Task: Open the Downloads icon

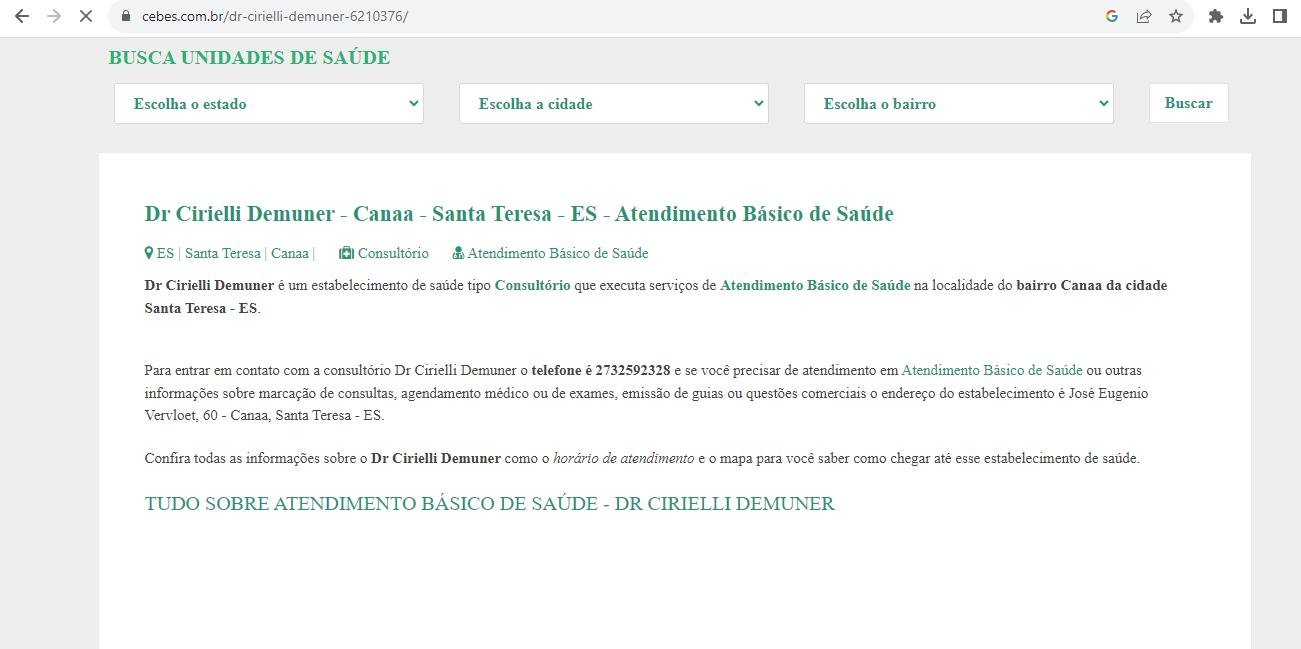Action: coord(1248,16)
